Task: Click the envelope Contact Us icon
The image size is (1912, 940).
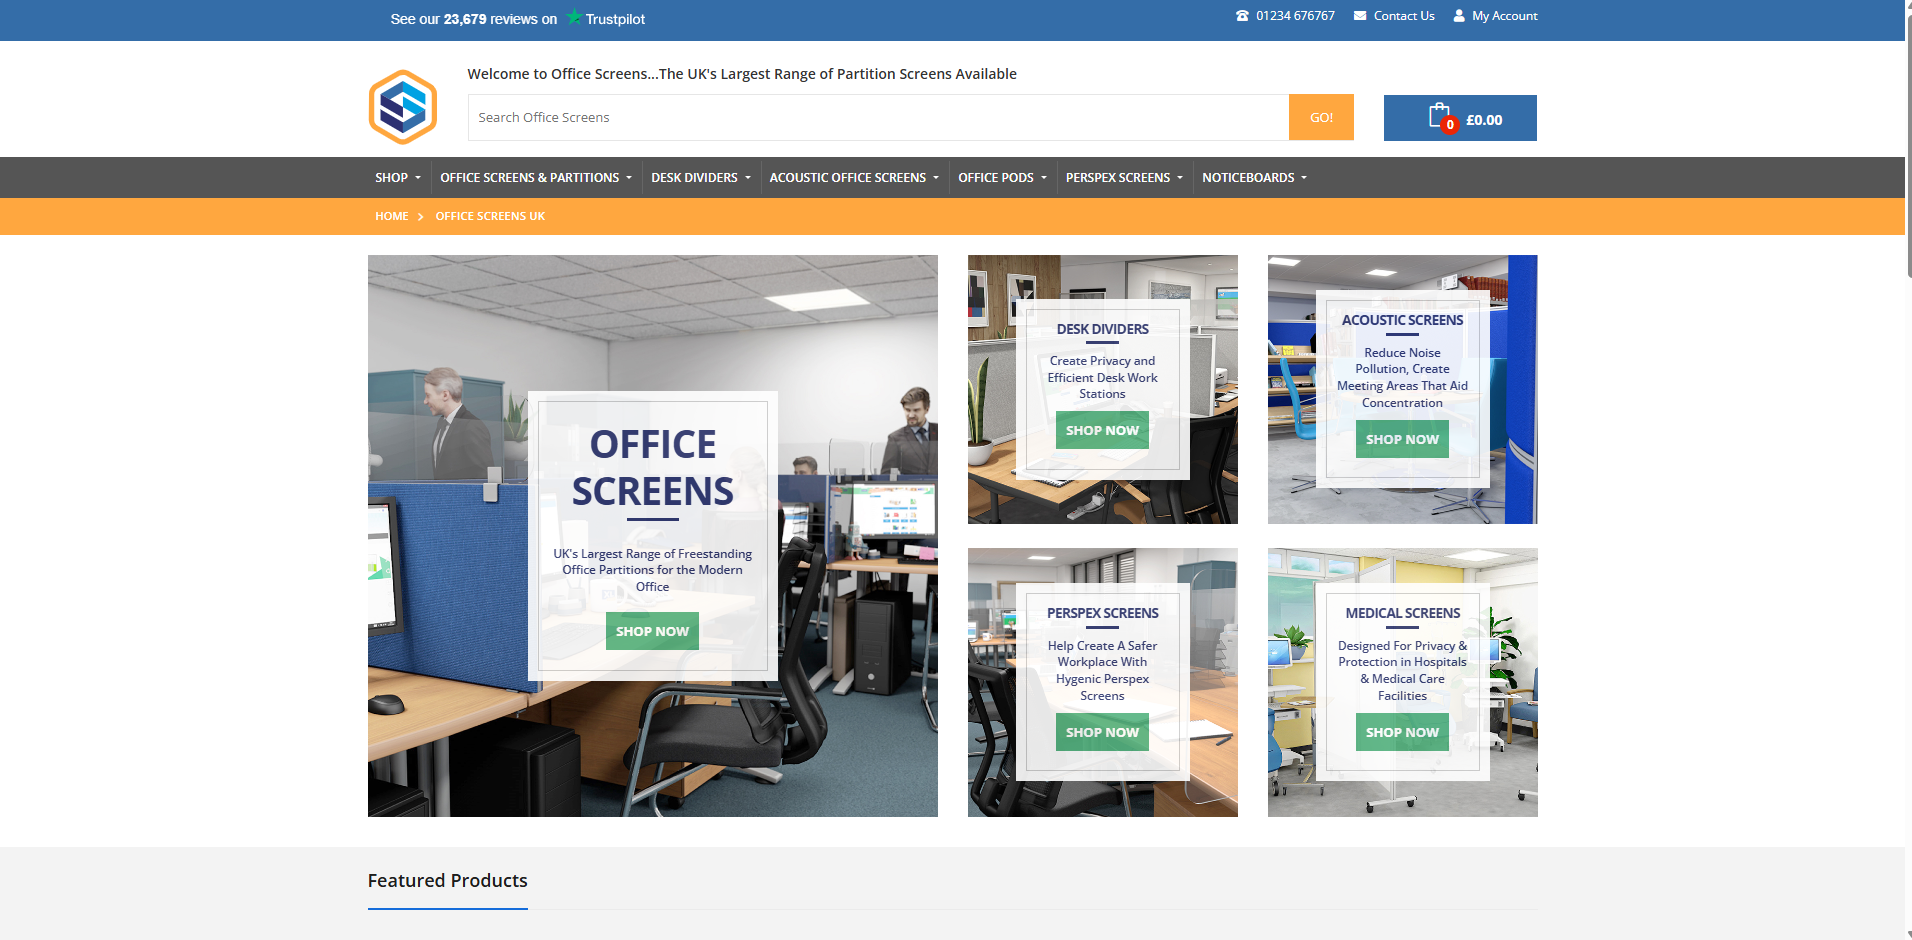Action: coord(1360,16)
